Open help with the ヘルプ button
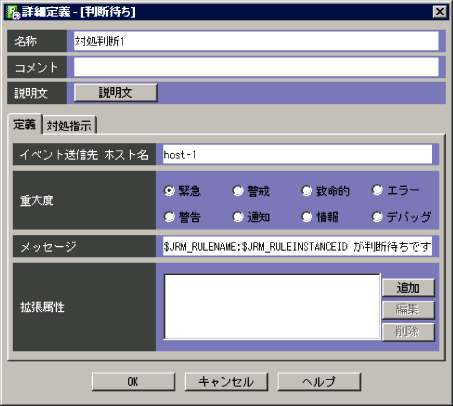 [x=319, y=382]
